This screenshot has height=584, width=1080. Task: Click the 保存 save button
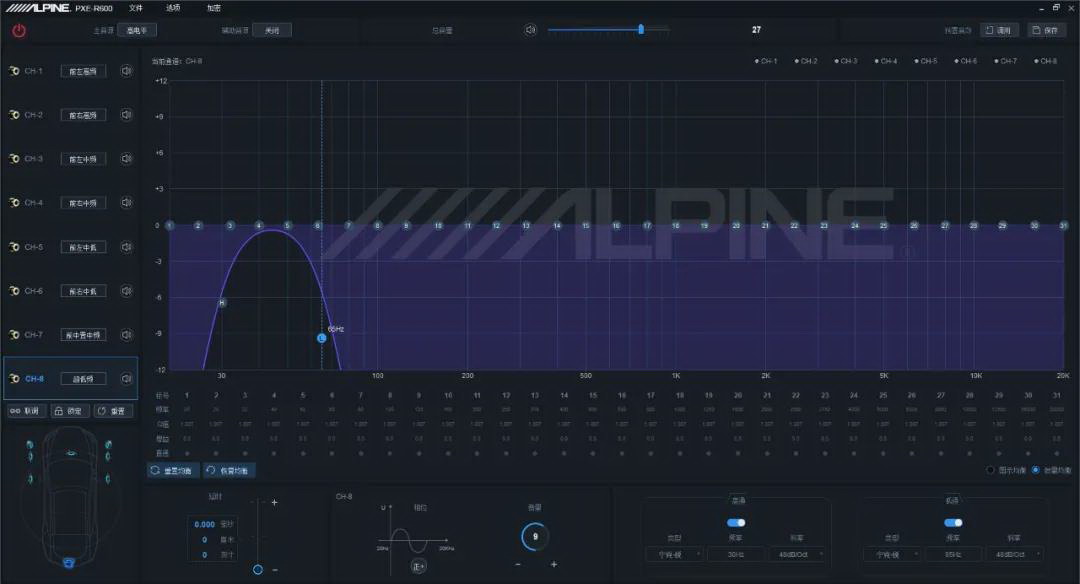point(1046,30)
